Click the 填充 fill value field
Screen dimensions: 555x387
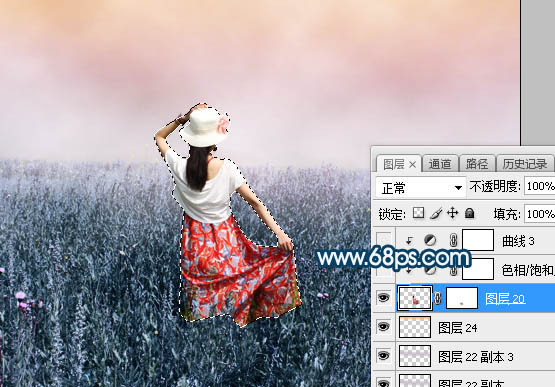(539, 214)
